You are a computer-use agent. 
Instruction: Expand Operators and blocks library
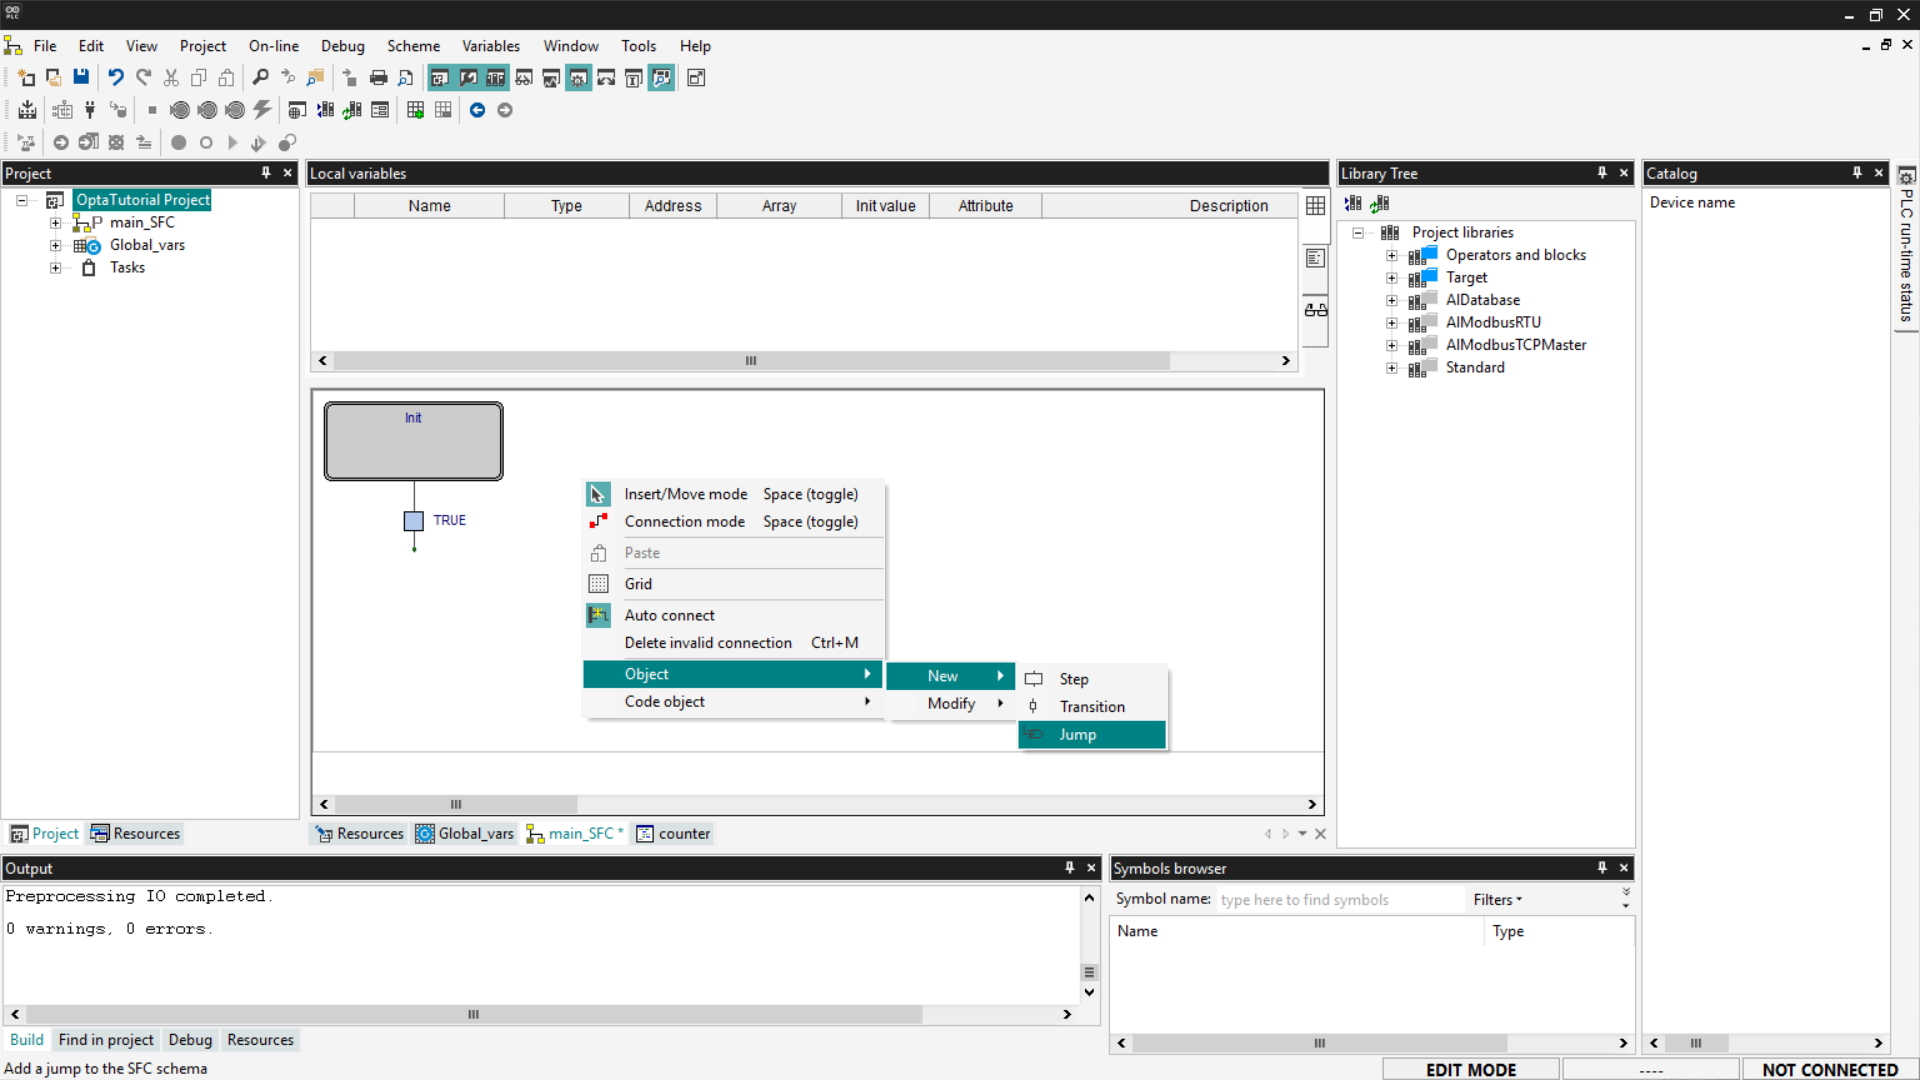click(x=1391, y=255)
